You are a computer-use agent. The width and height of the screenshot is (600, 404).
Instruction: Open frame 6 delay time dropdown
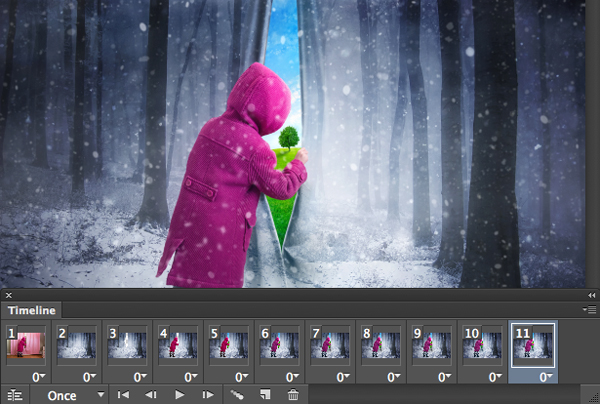(x=294, y=376)
